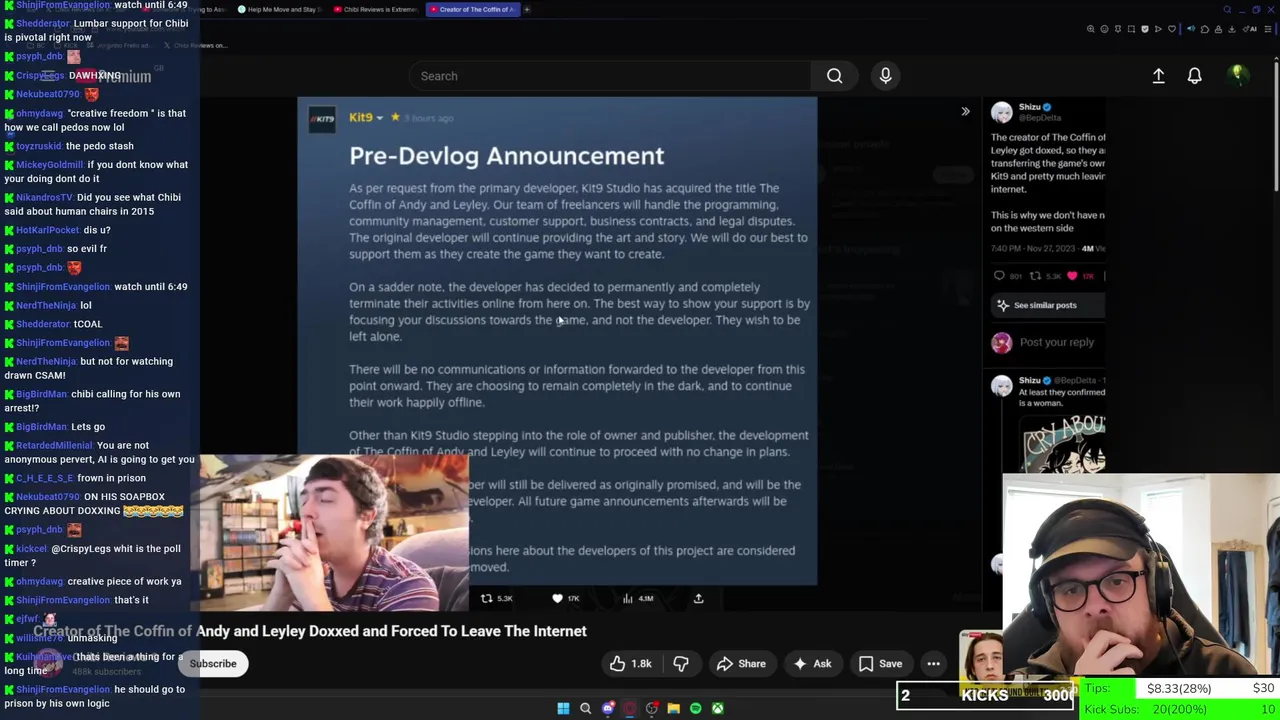Click the Pre-Devlog Announcement heading
Screen dimensions: 1280x720
[x=506, y=156]
